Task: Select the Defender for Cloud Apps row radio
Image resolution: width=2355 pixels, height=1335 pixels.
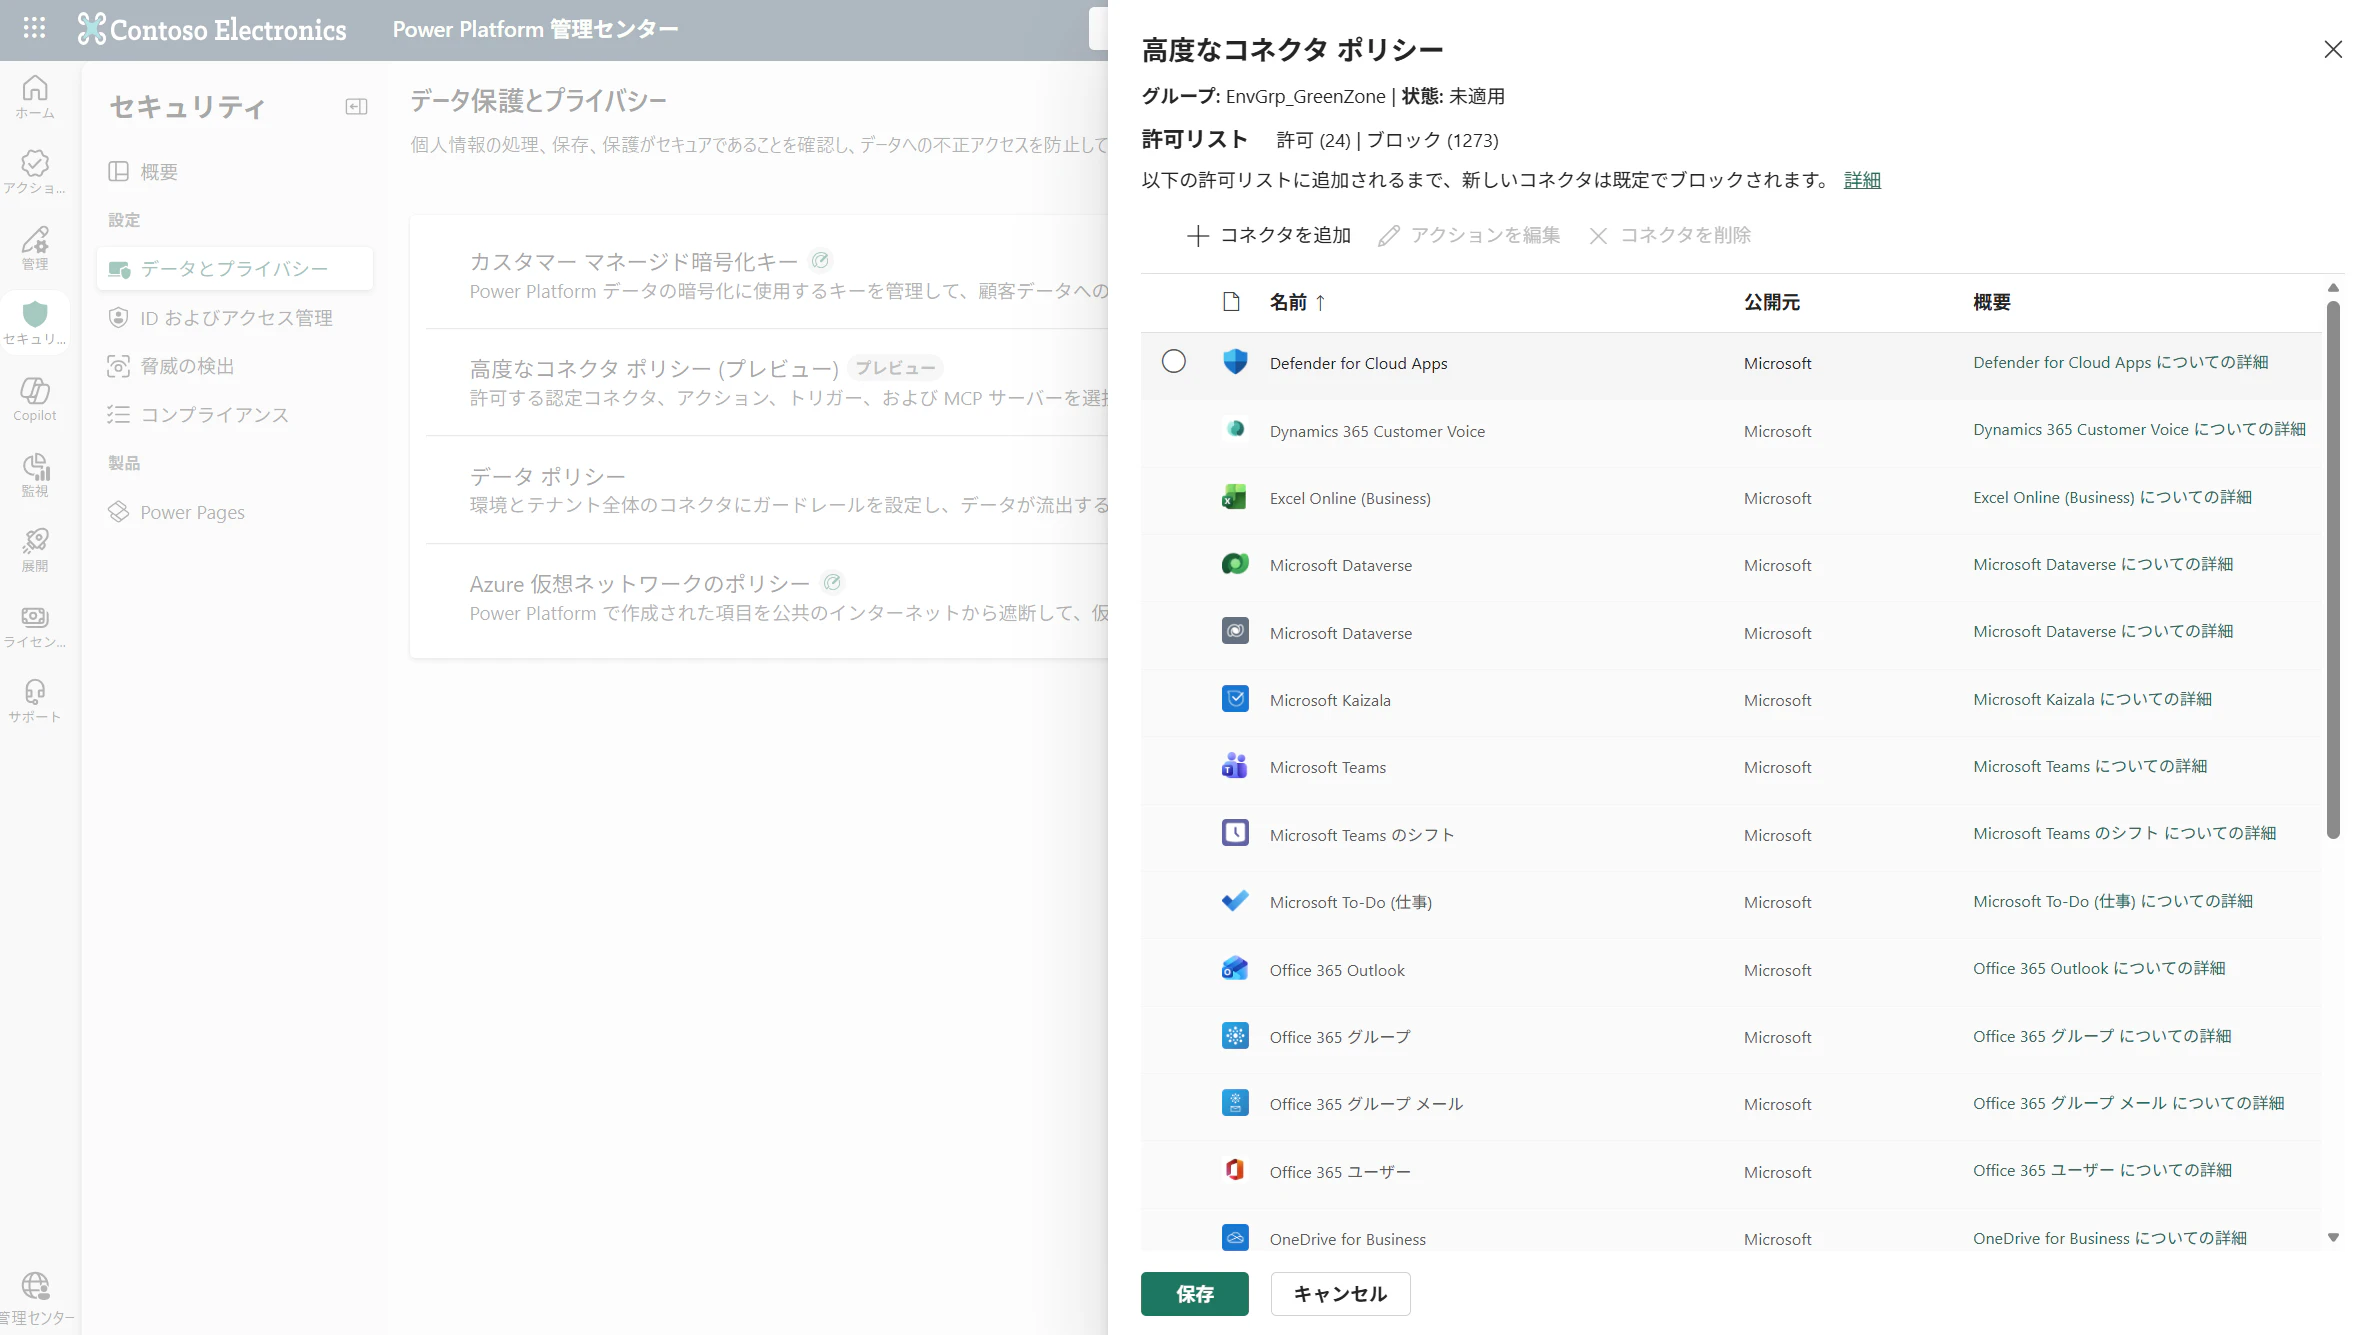Action: pyautogui.click(x=1174, y=362)
